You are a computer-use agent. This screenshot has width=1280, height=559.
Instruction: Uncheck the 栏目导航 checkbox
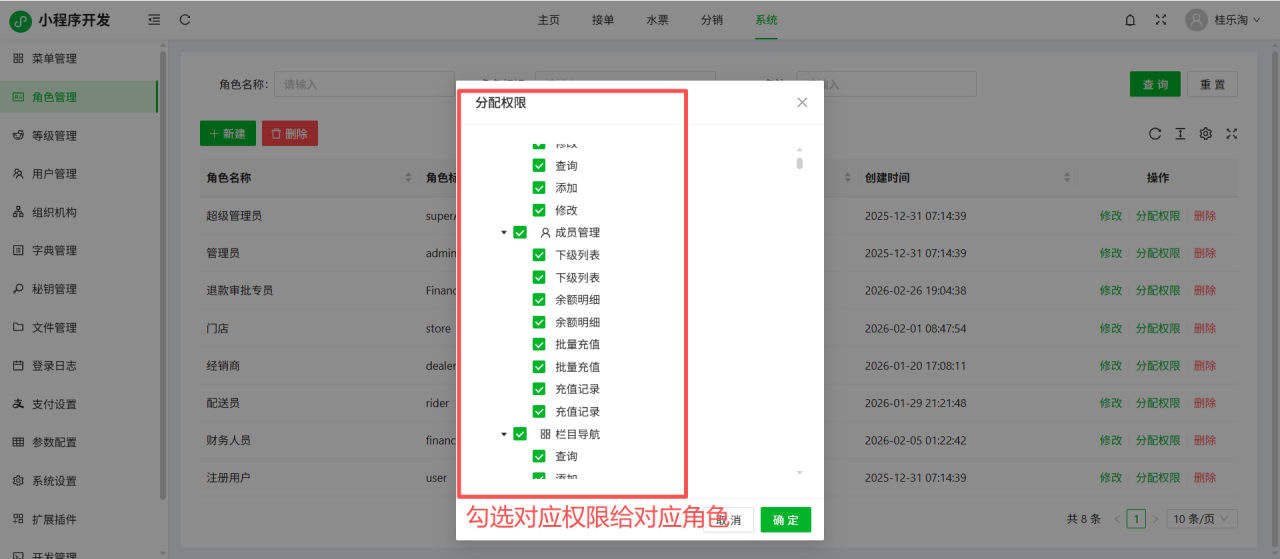point(520,434)
